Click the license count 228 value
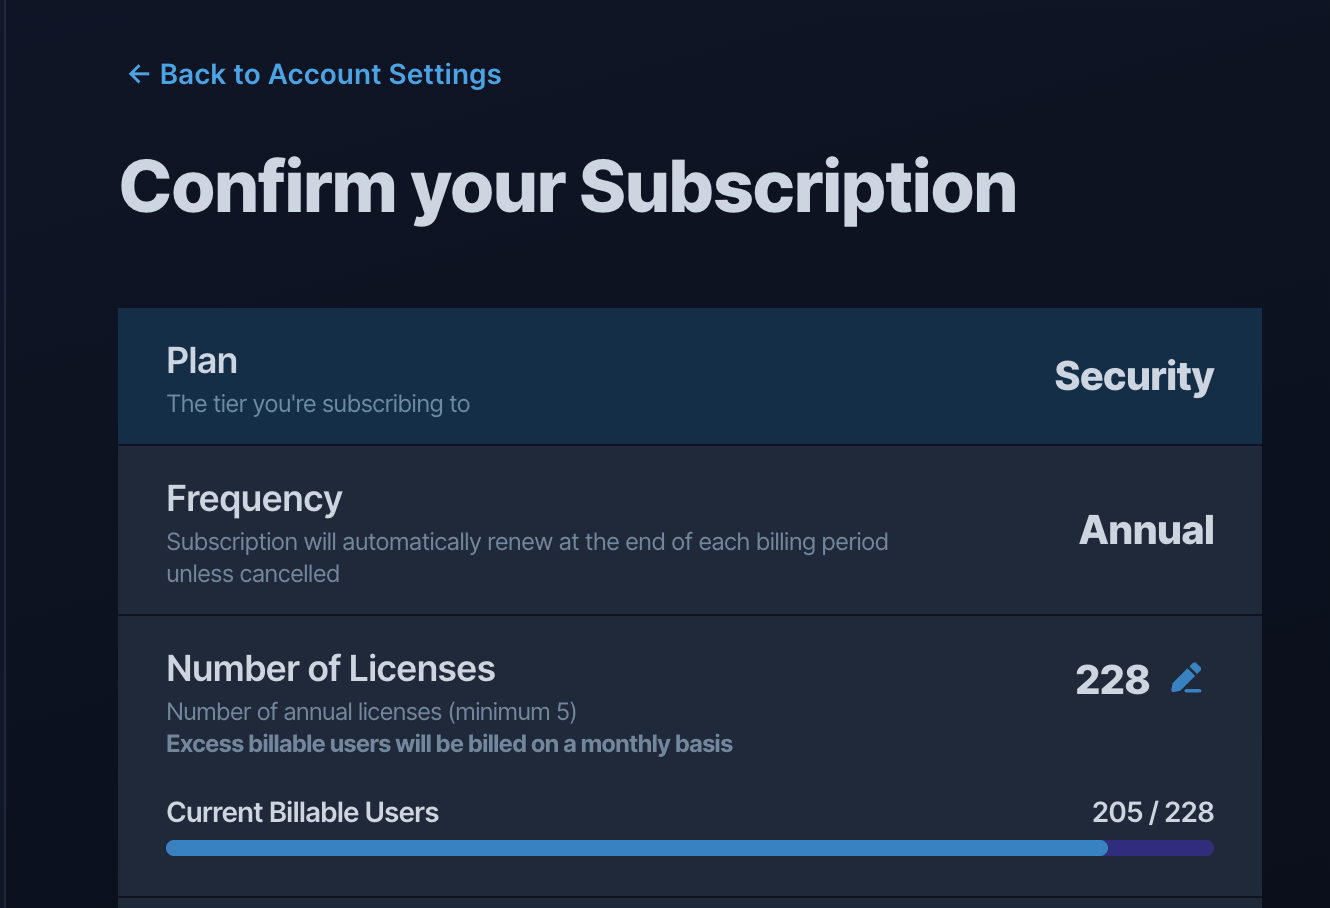Screen dimensions: 1330x908 (1112, 680)
